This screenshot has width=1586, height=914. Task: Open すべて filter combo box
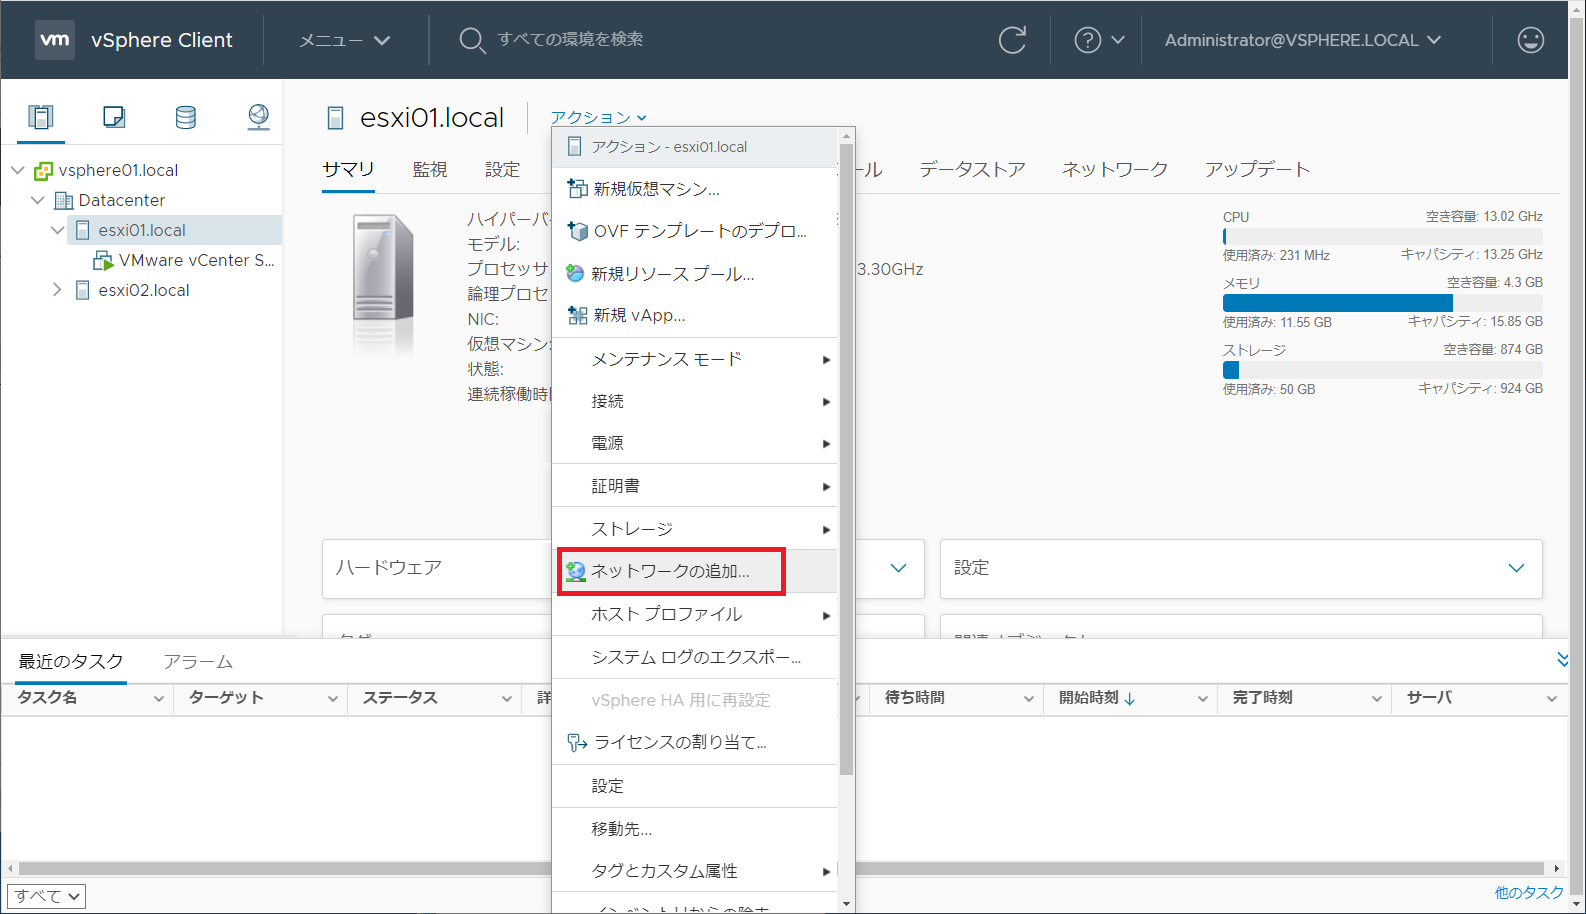click(47, 896)
